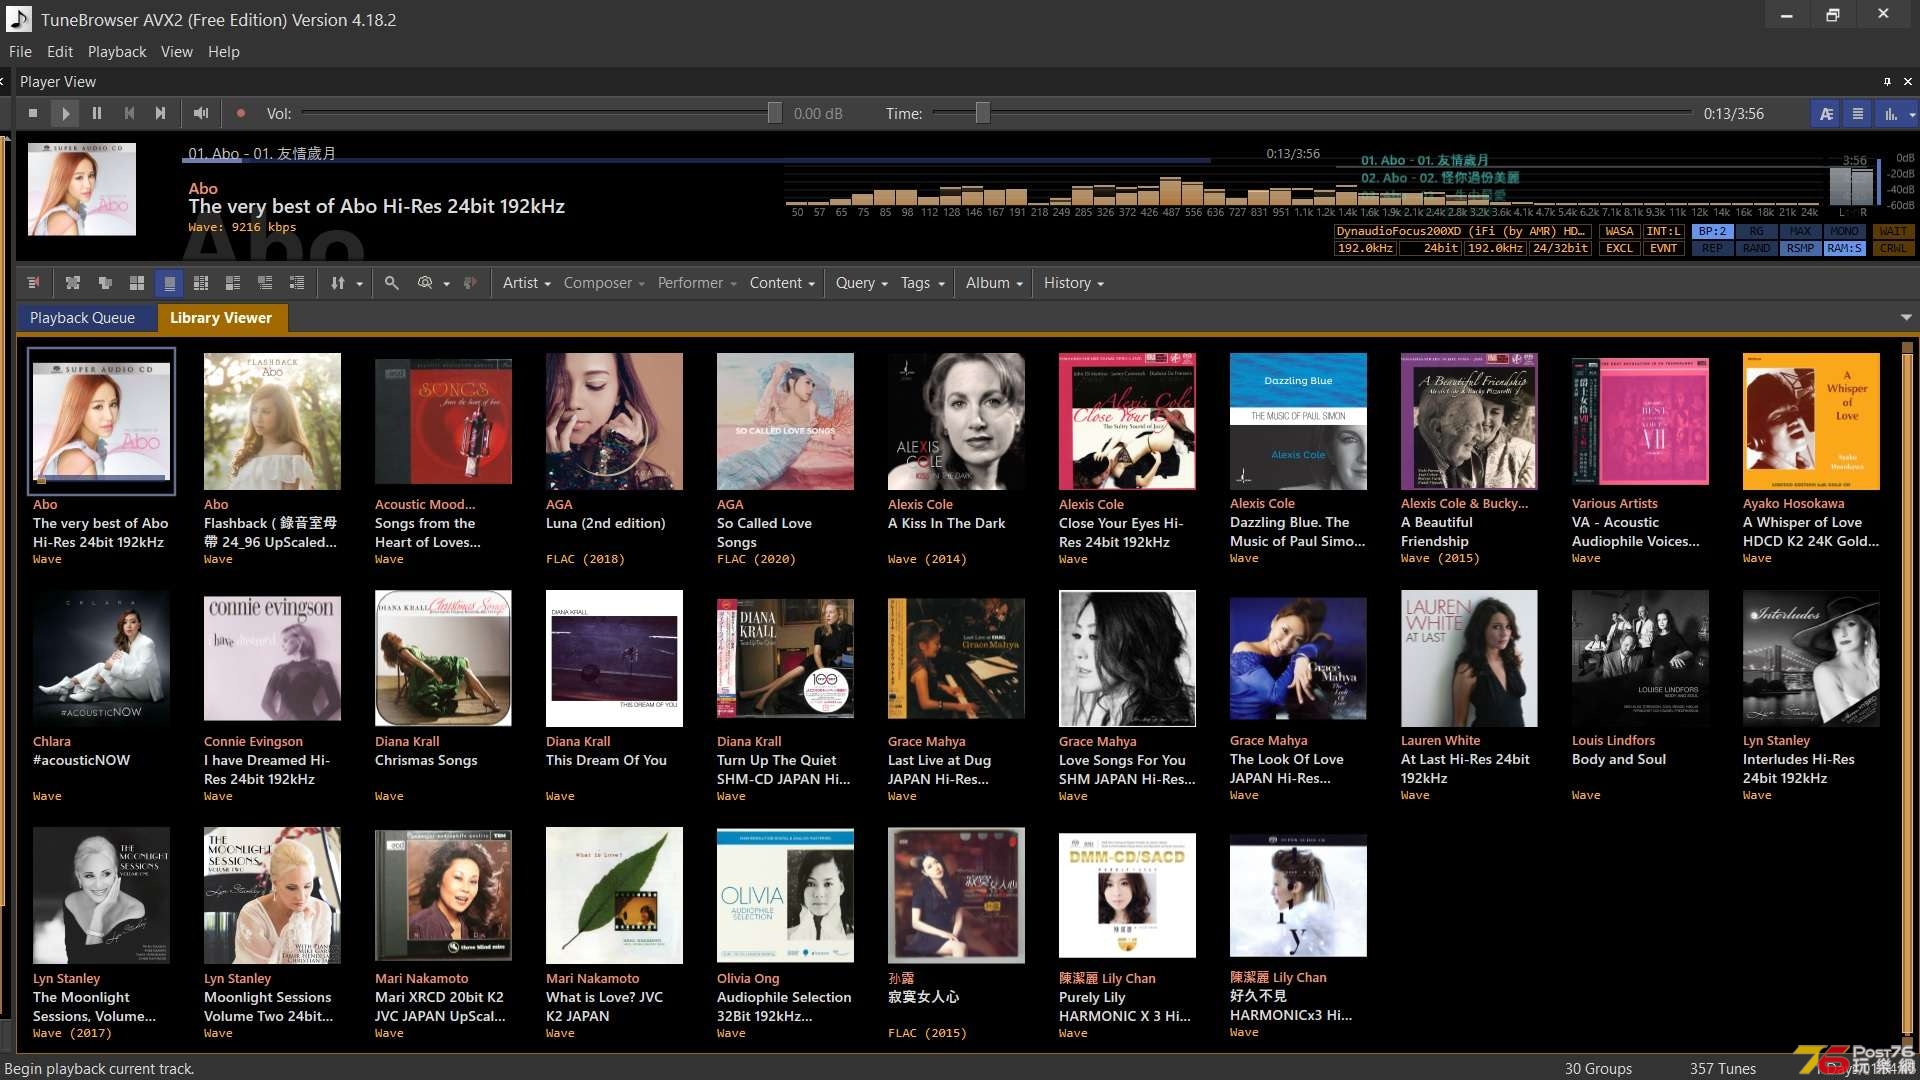Click the red record dot icon

point(240,114)
